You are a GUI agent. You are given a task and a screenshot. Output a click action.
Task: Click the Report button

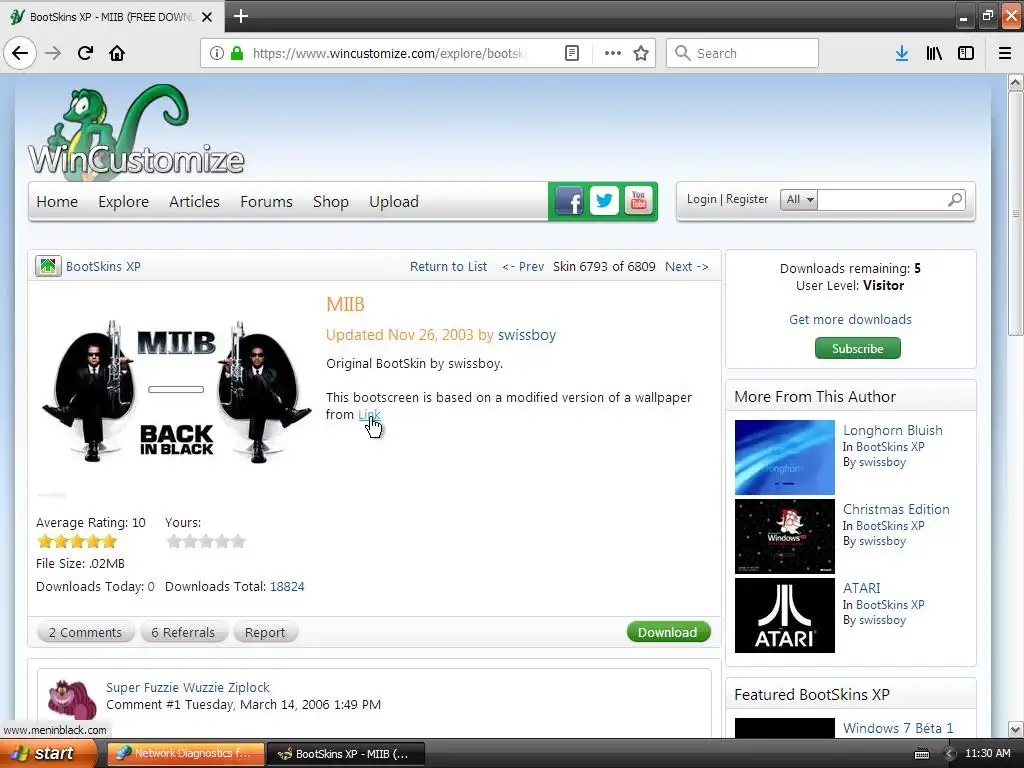pos(264,632)
